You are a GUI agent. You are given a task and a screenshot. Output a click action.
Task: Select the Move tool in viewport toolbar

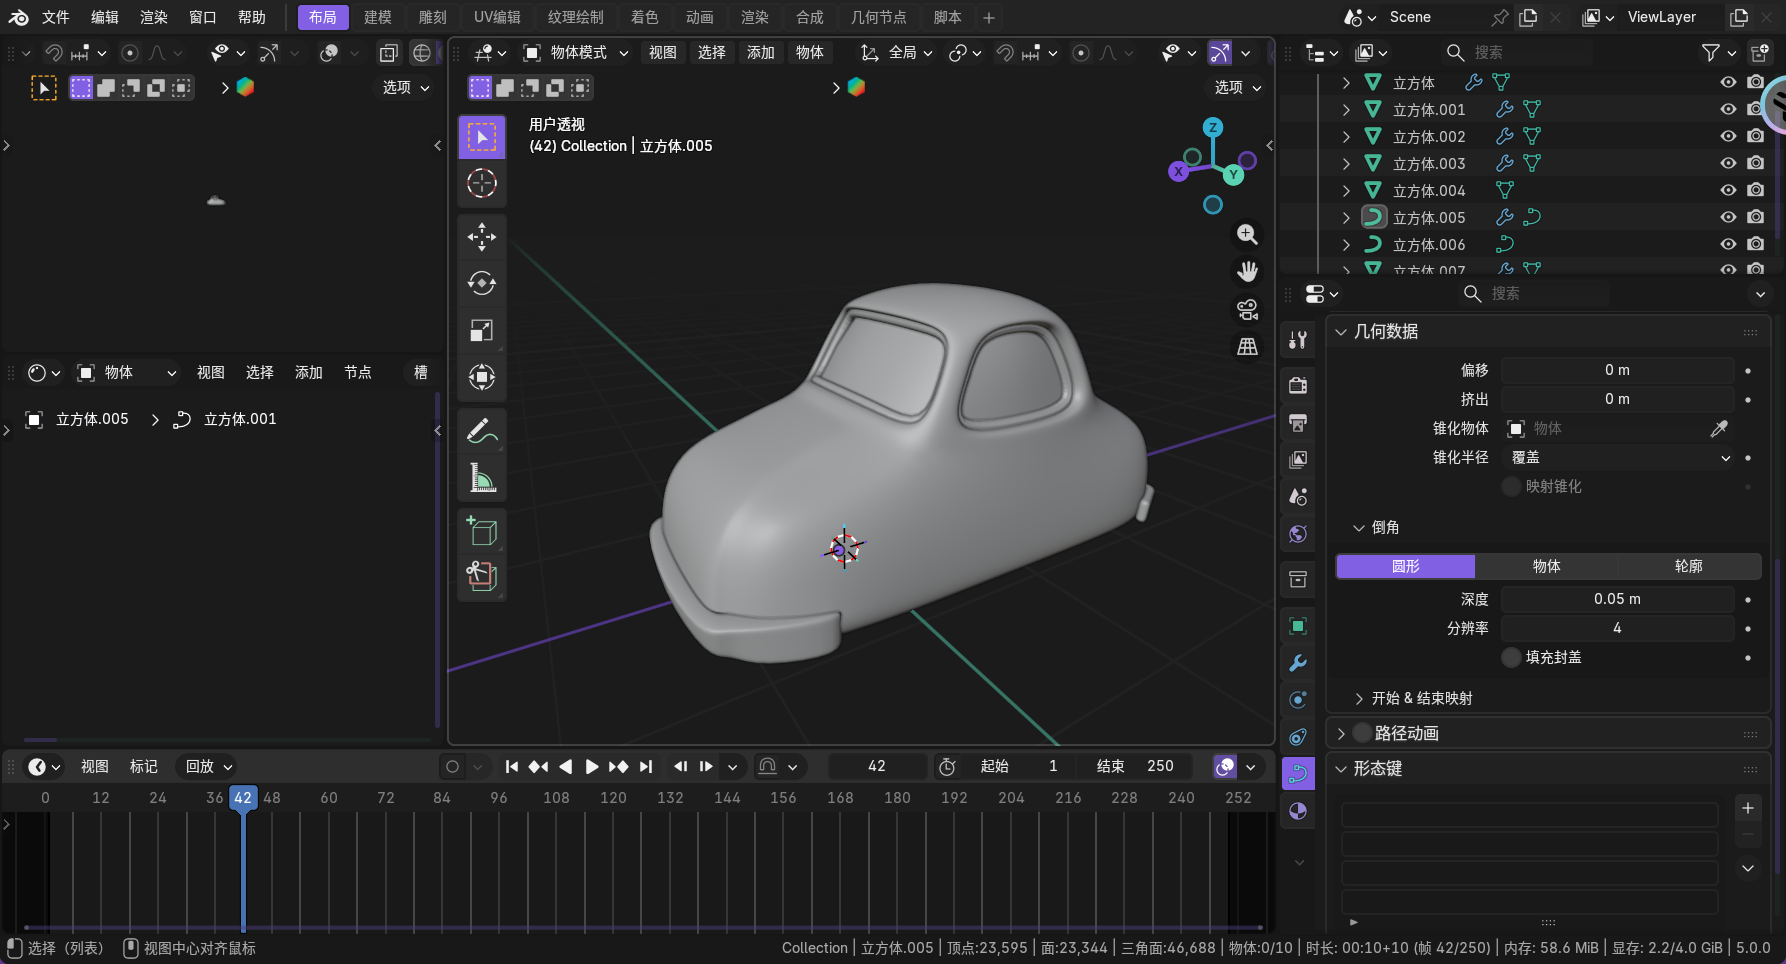482,237
